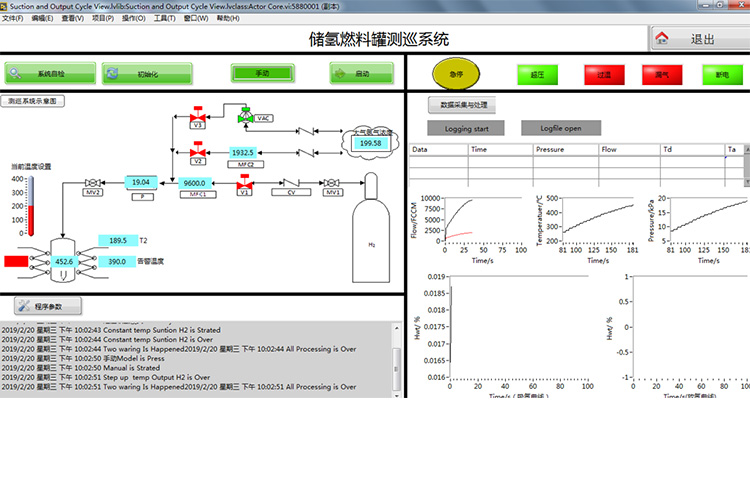Click the Logging start button
Viewport: 750px width, 480px height.
pyautogui.click(x=467, y=128)
